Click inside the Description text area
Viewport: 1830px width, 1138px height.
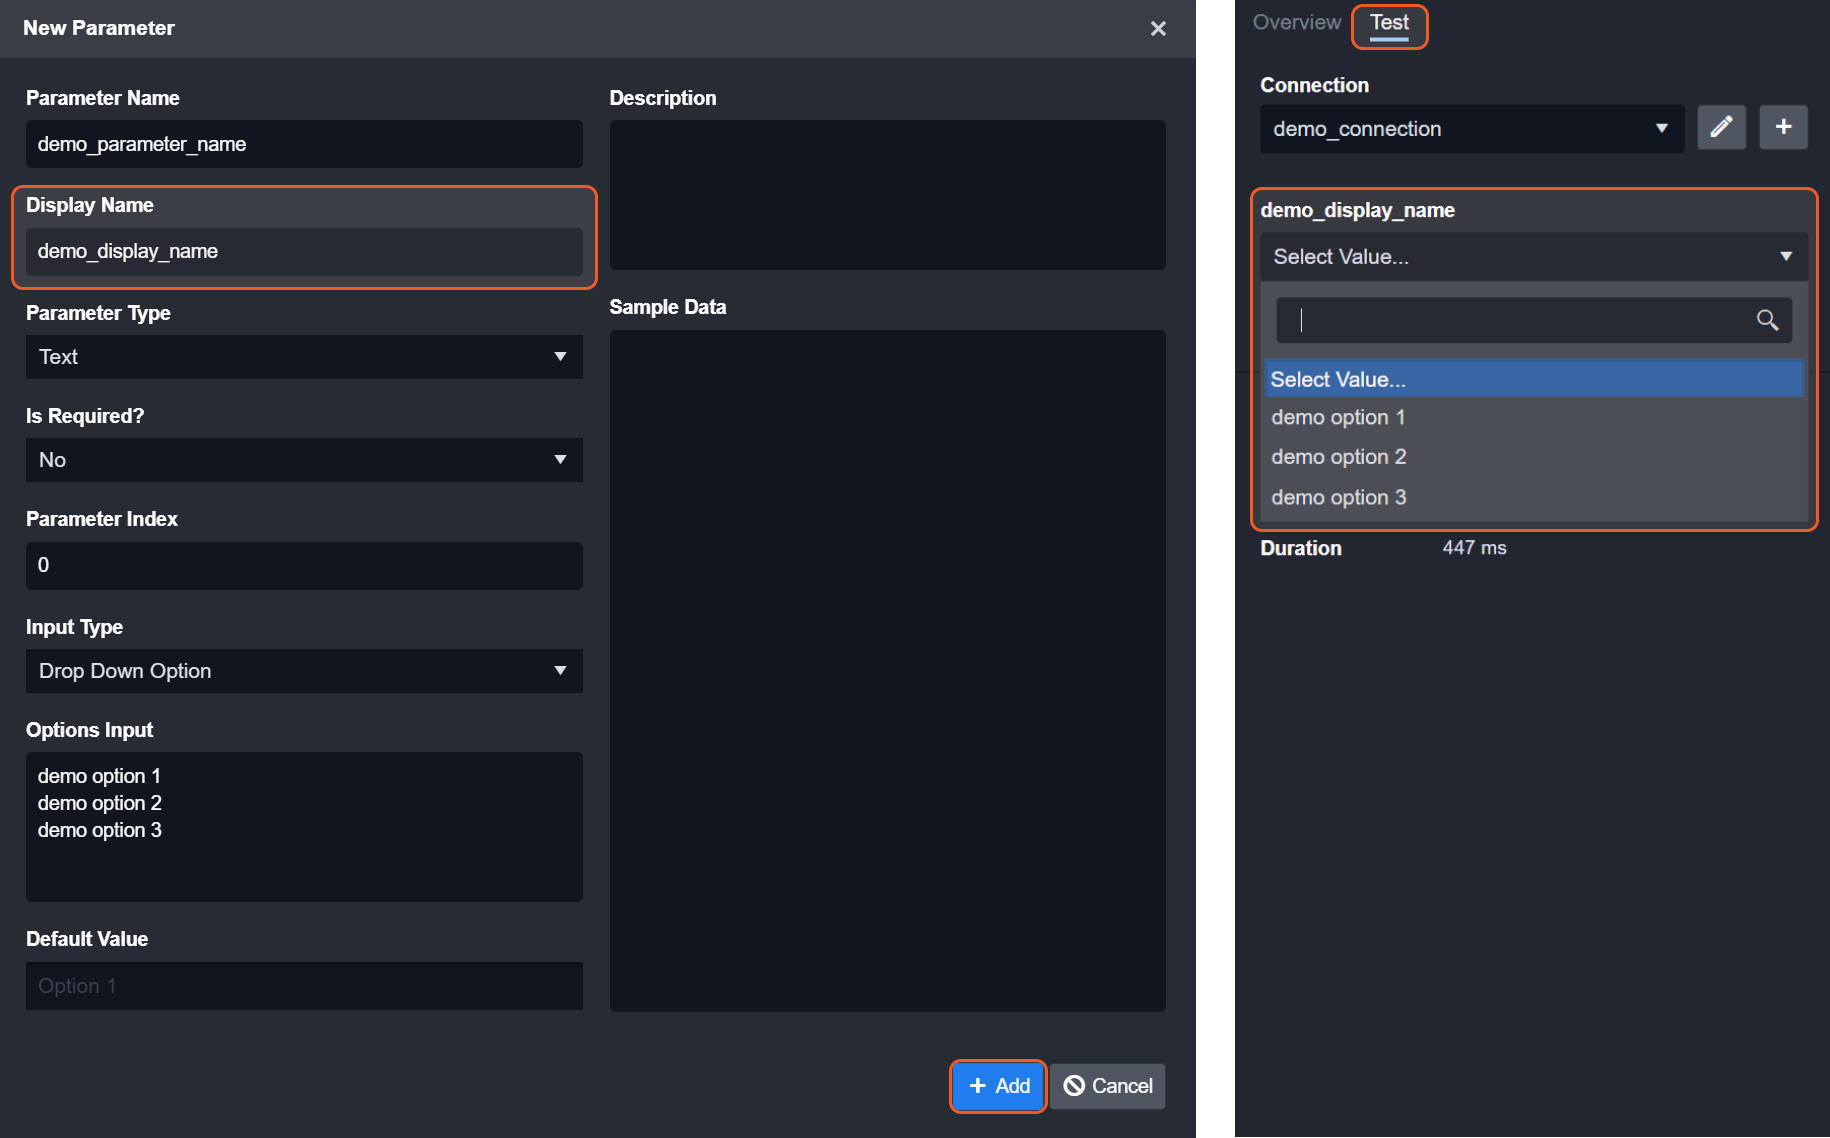(x=887, y=195)
